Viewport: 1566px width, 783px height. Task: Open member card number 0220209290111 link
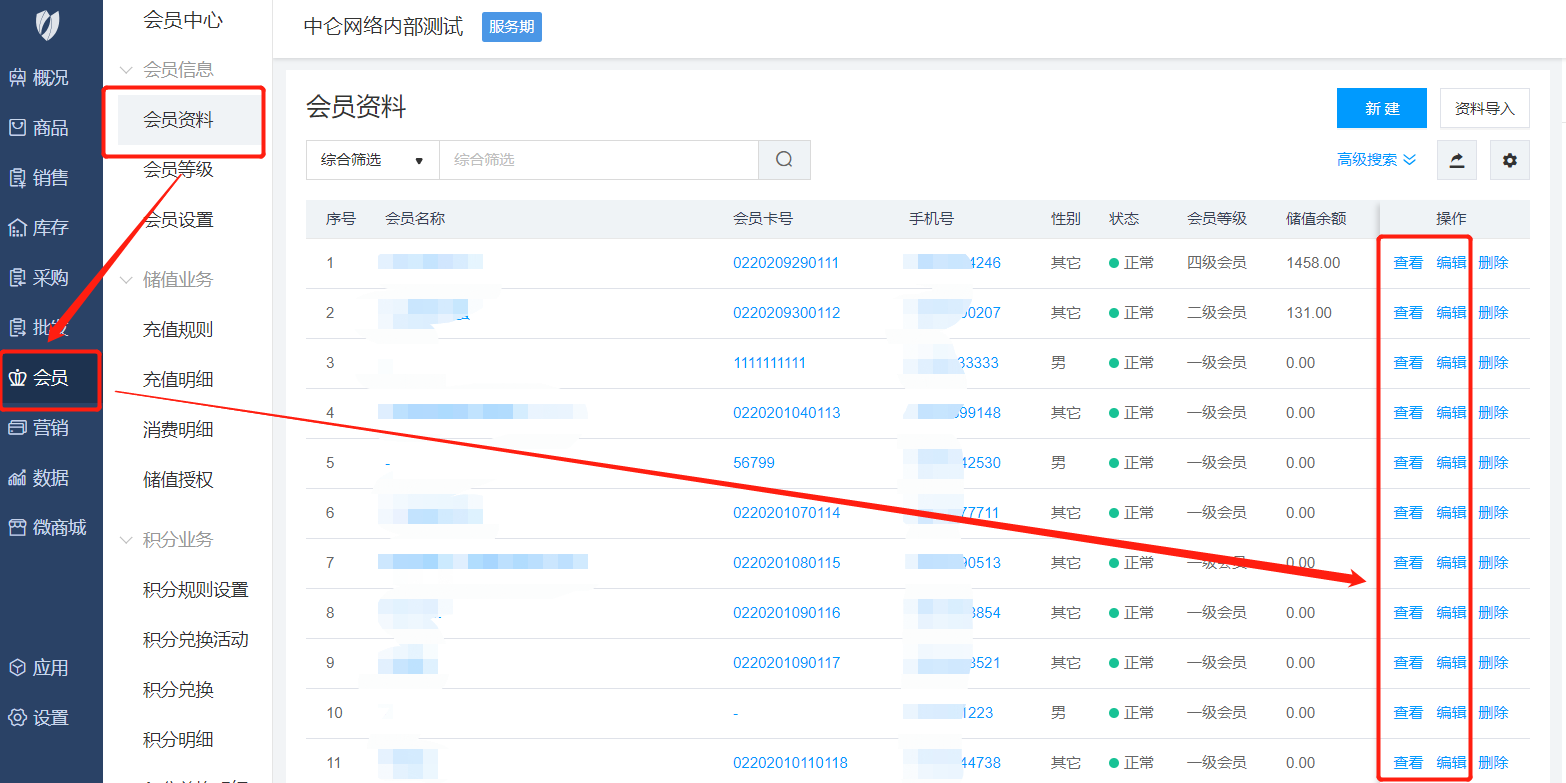(785, 263)
